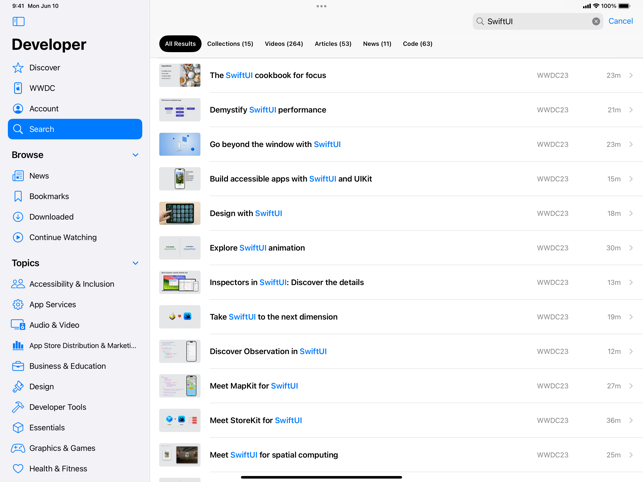Image resolution: width=643 pixels, height=482 pixels.
Task: Click WWDC23 label on Meet StoreKit row
Action: 552,420
